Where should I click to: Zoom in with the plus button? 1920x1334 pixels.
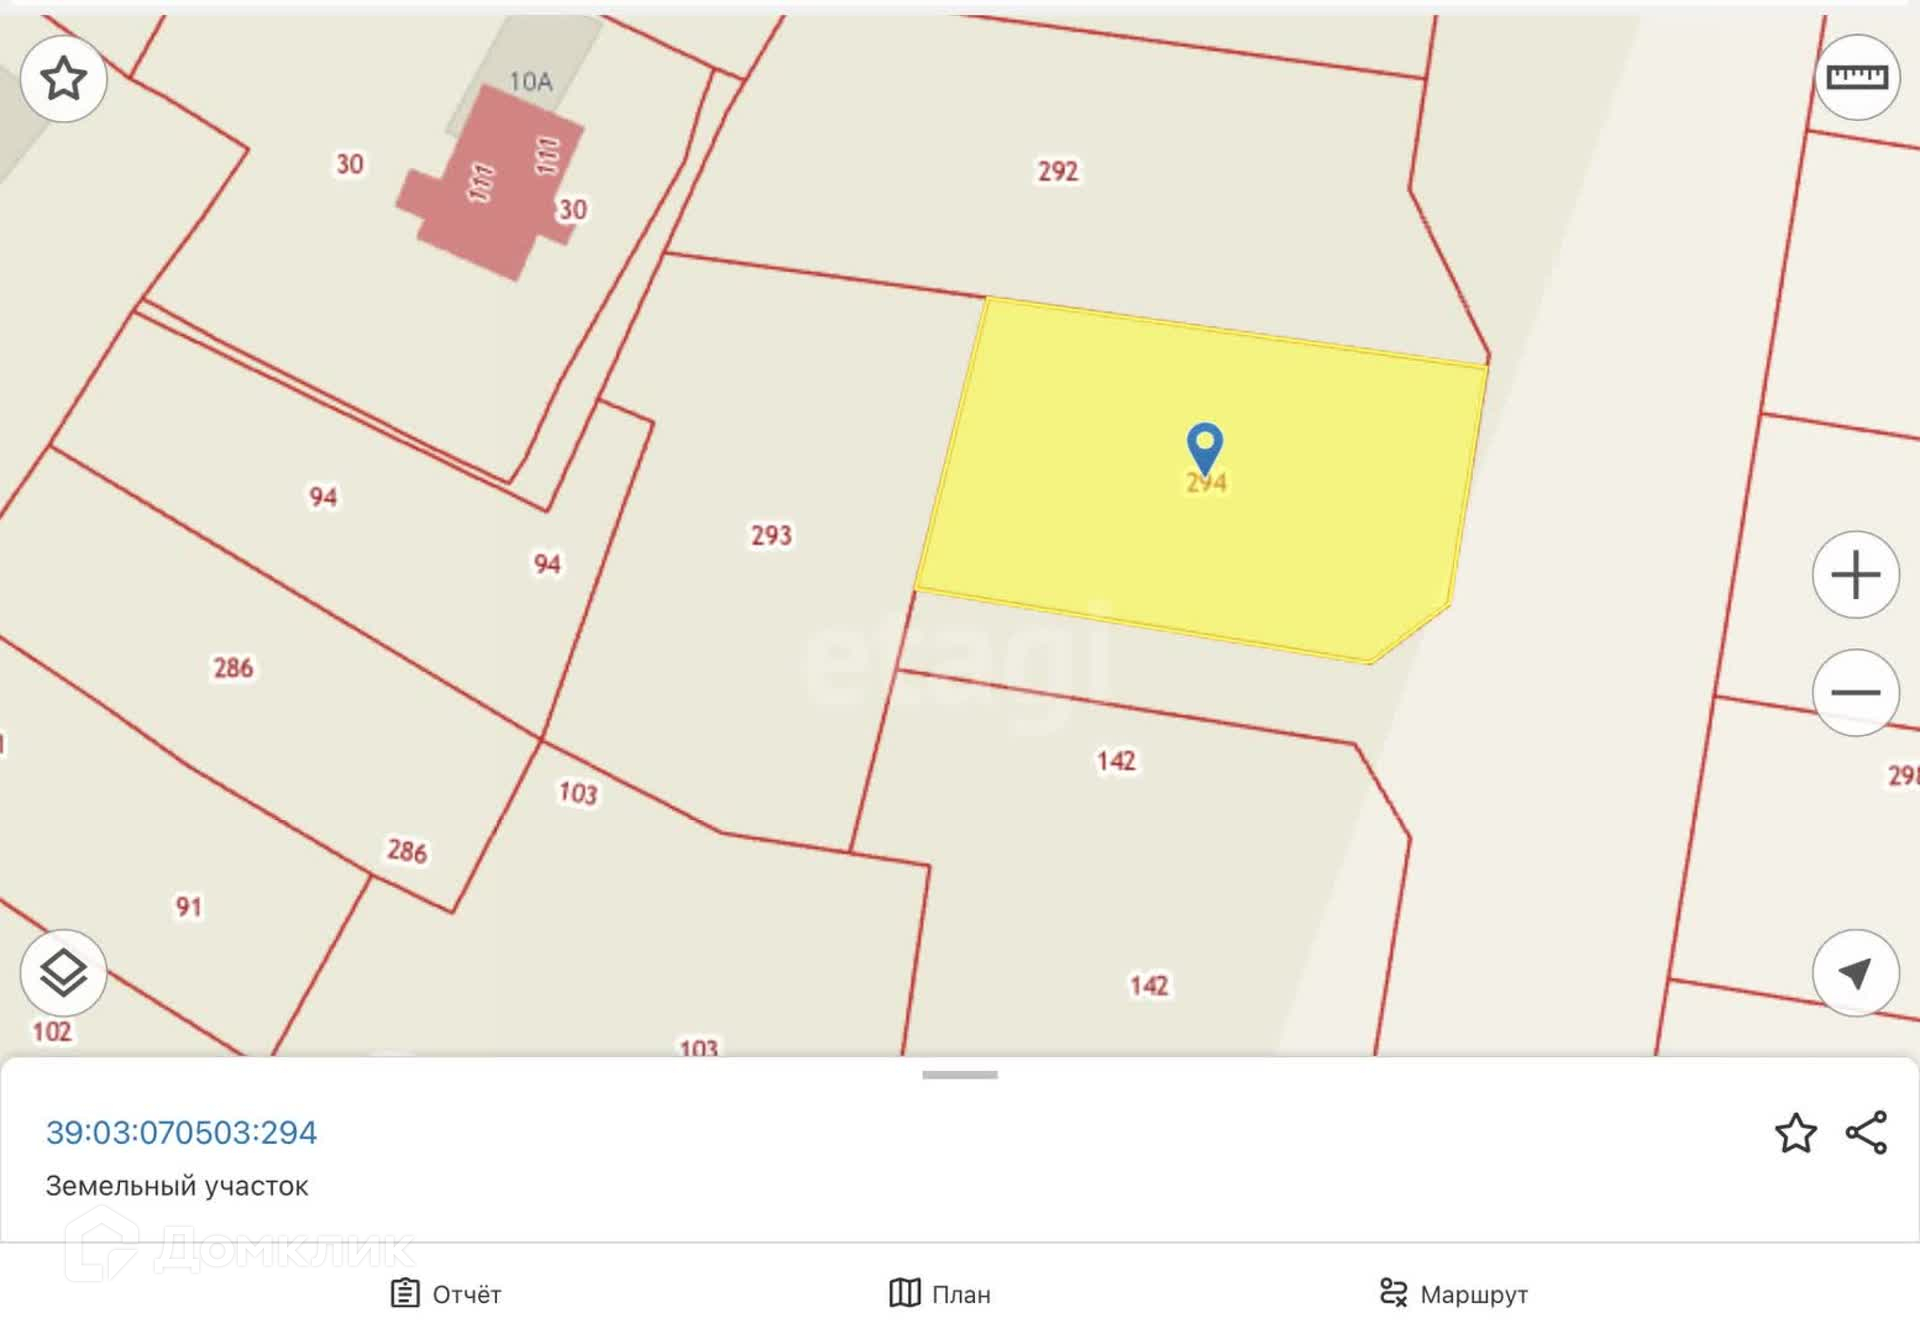click(x=1855, y=574)
